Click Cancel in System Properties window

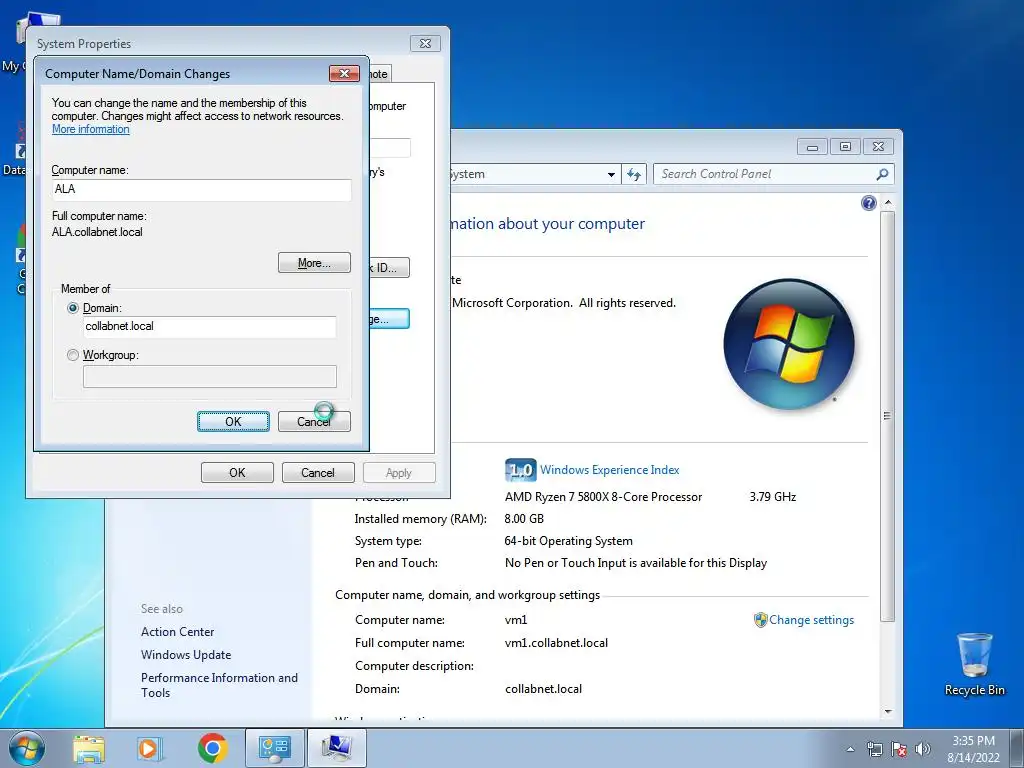coord(318,472)
